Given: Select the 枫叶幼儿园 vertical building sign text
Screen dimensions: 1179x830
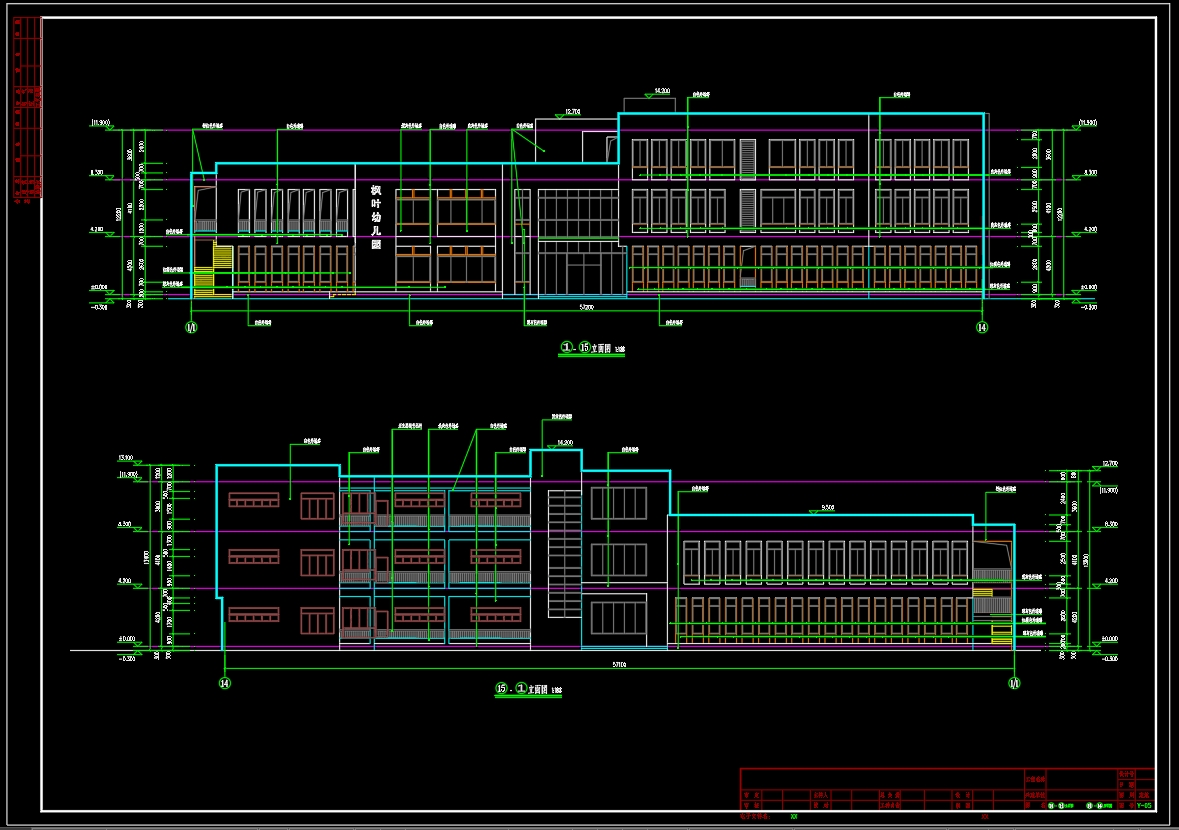Looking at the screenshot, I should (376, 217).
